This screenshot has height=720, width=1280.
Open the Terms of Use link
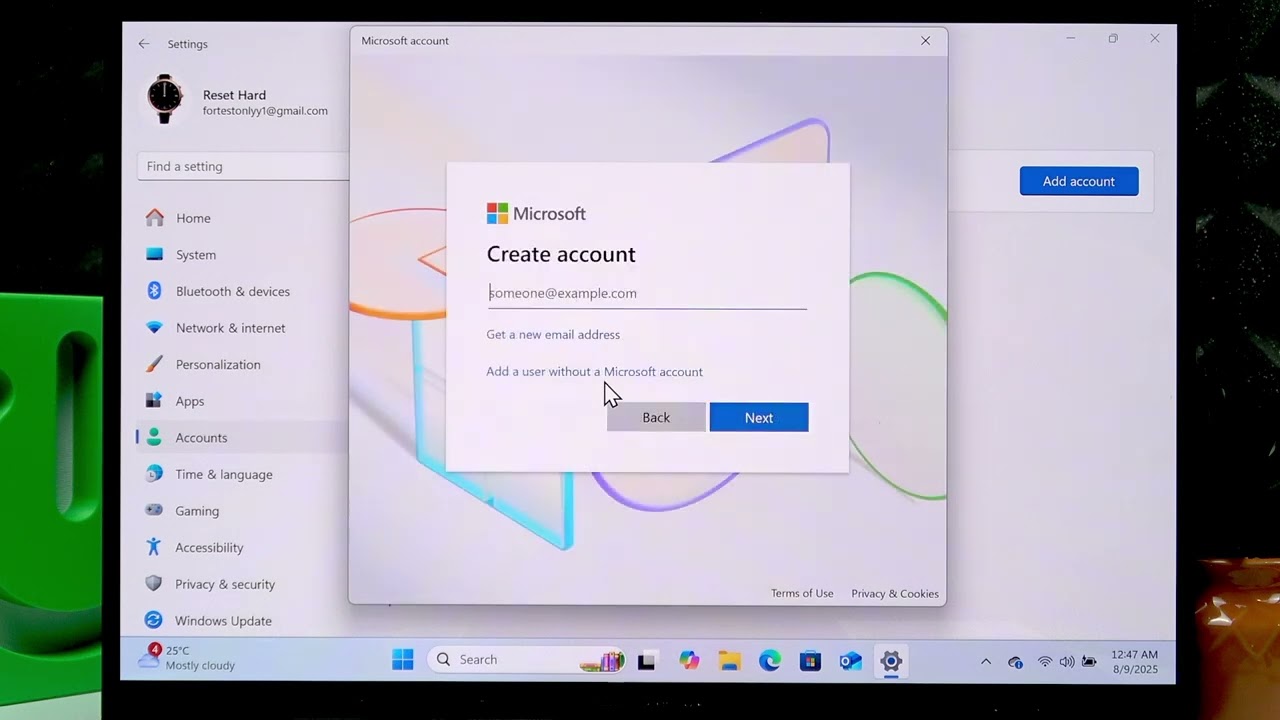click(x=802, y=593)
